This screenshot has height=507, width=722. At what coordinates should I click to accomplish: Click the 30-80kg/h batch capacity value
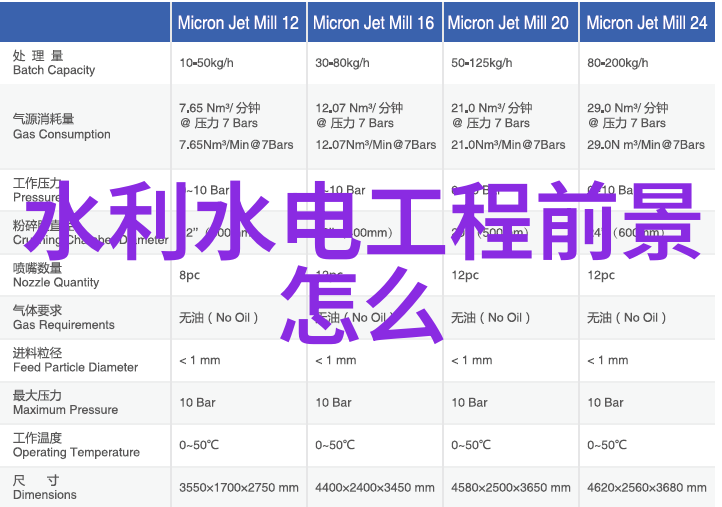342,63
